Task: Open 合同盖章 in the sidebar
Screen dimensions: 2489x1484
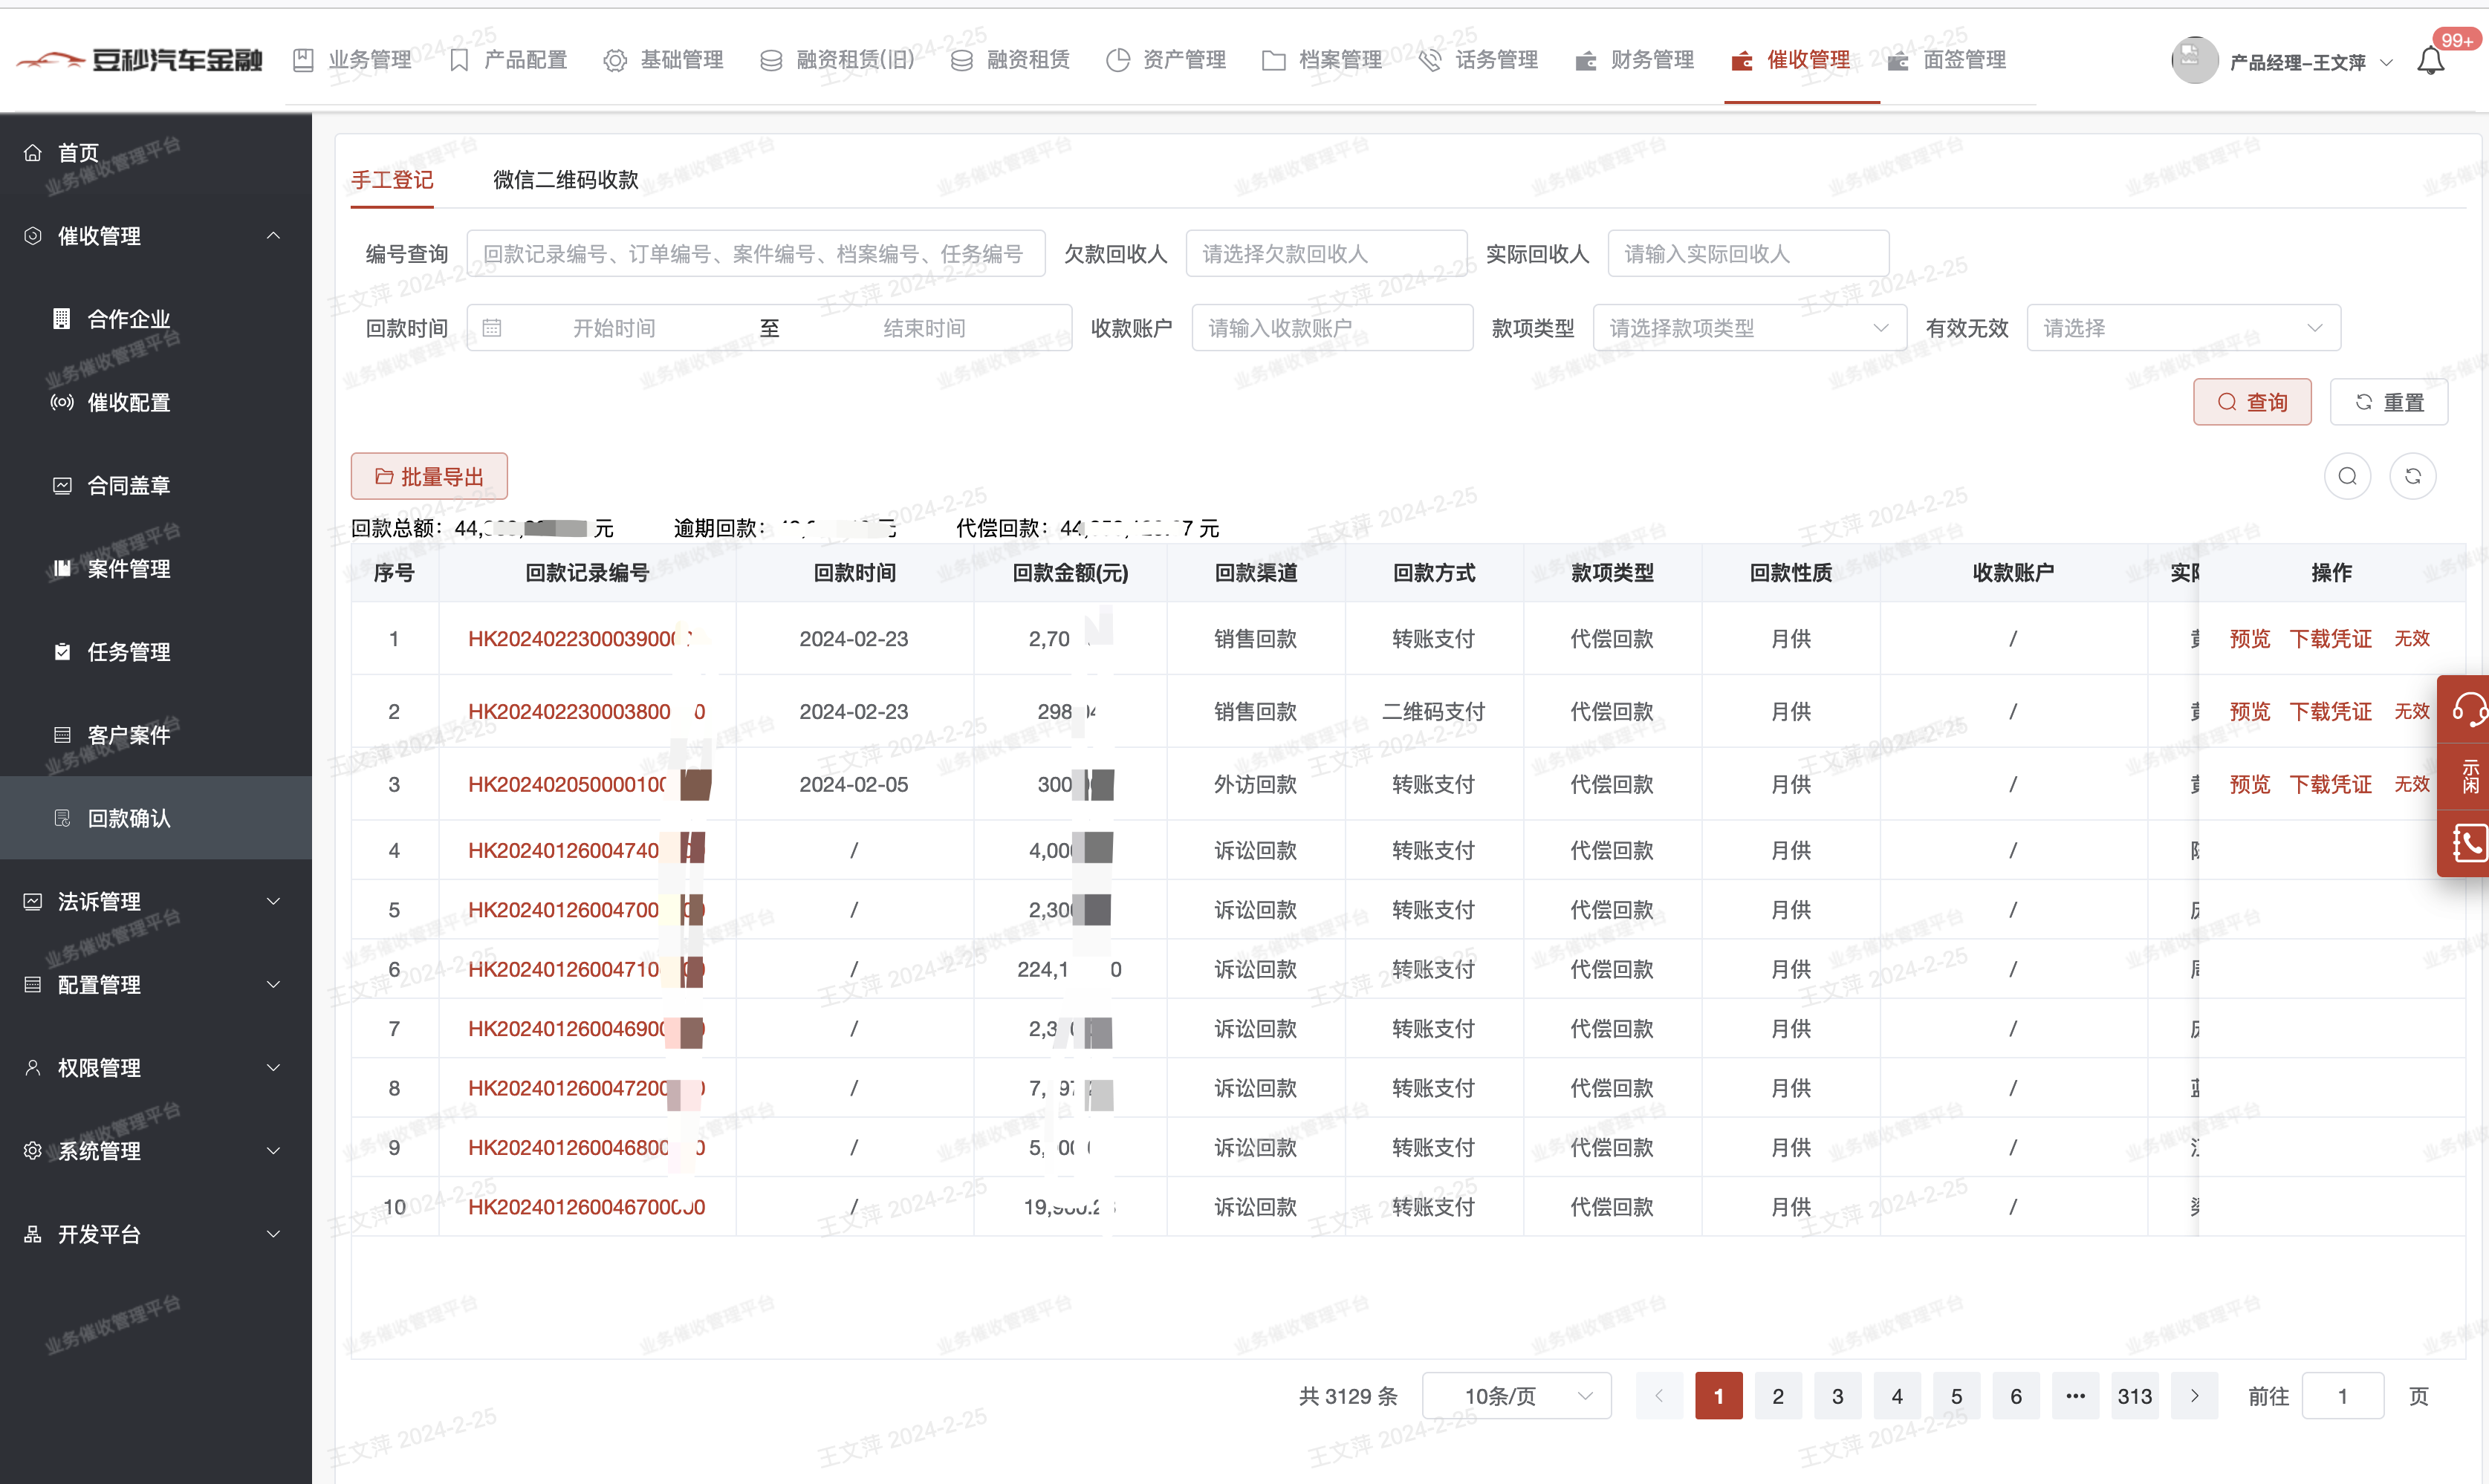Action: [x=128, y=486]
